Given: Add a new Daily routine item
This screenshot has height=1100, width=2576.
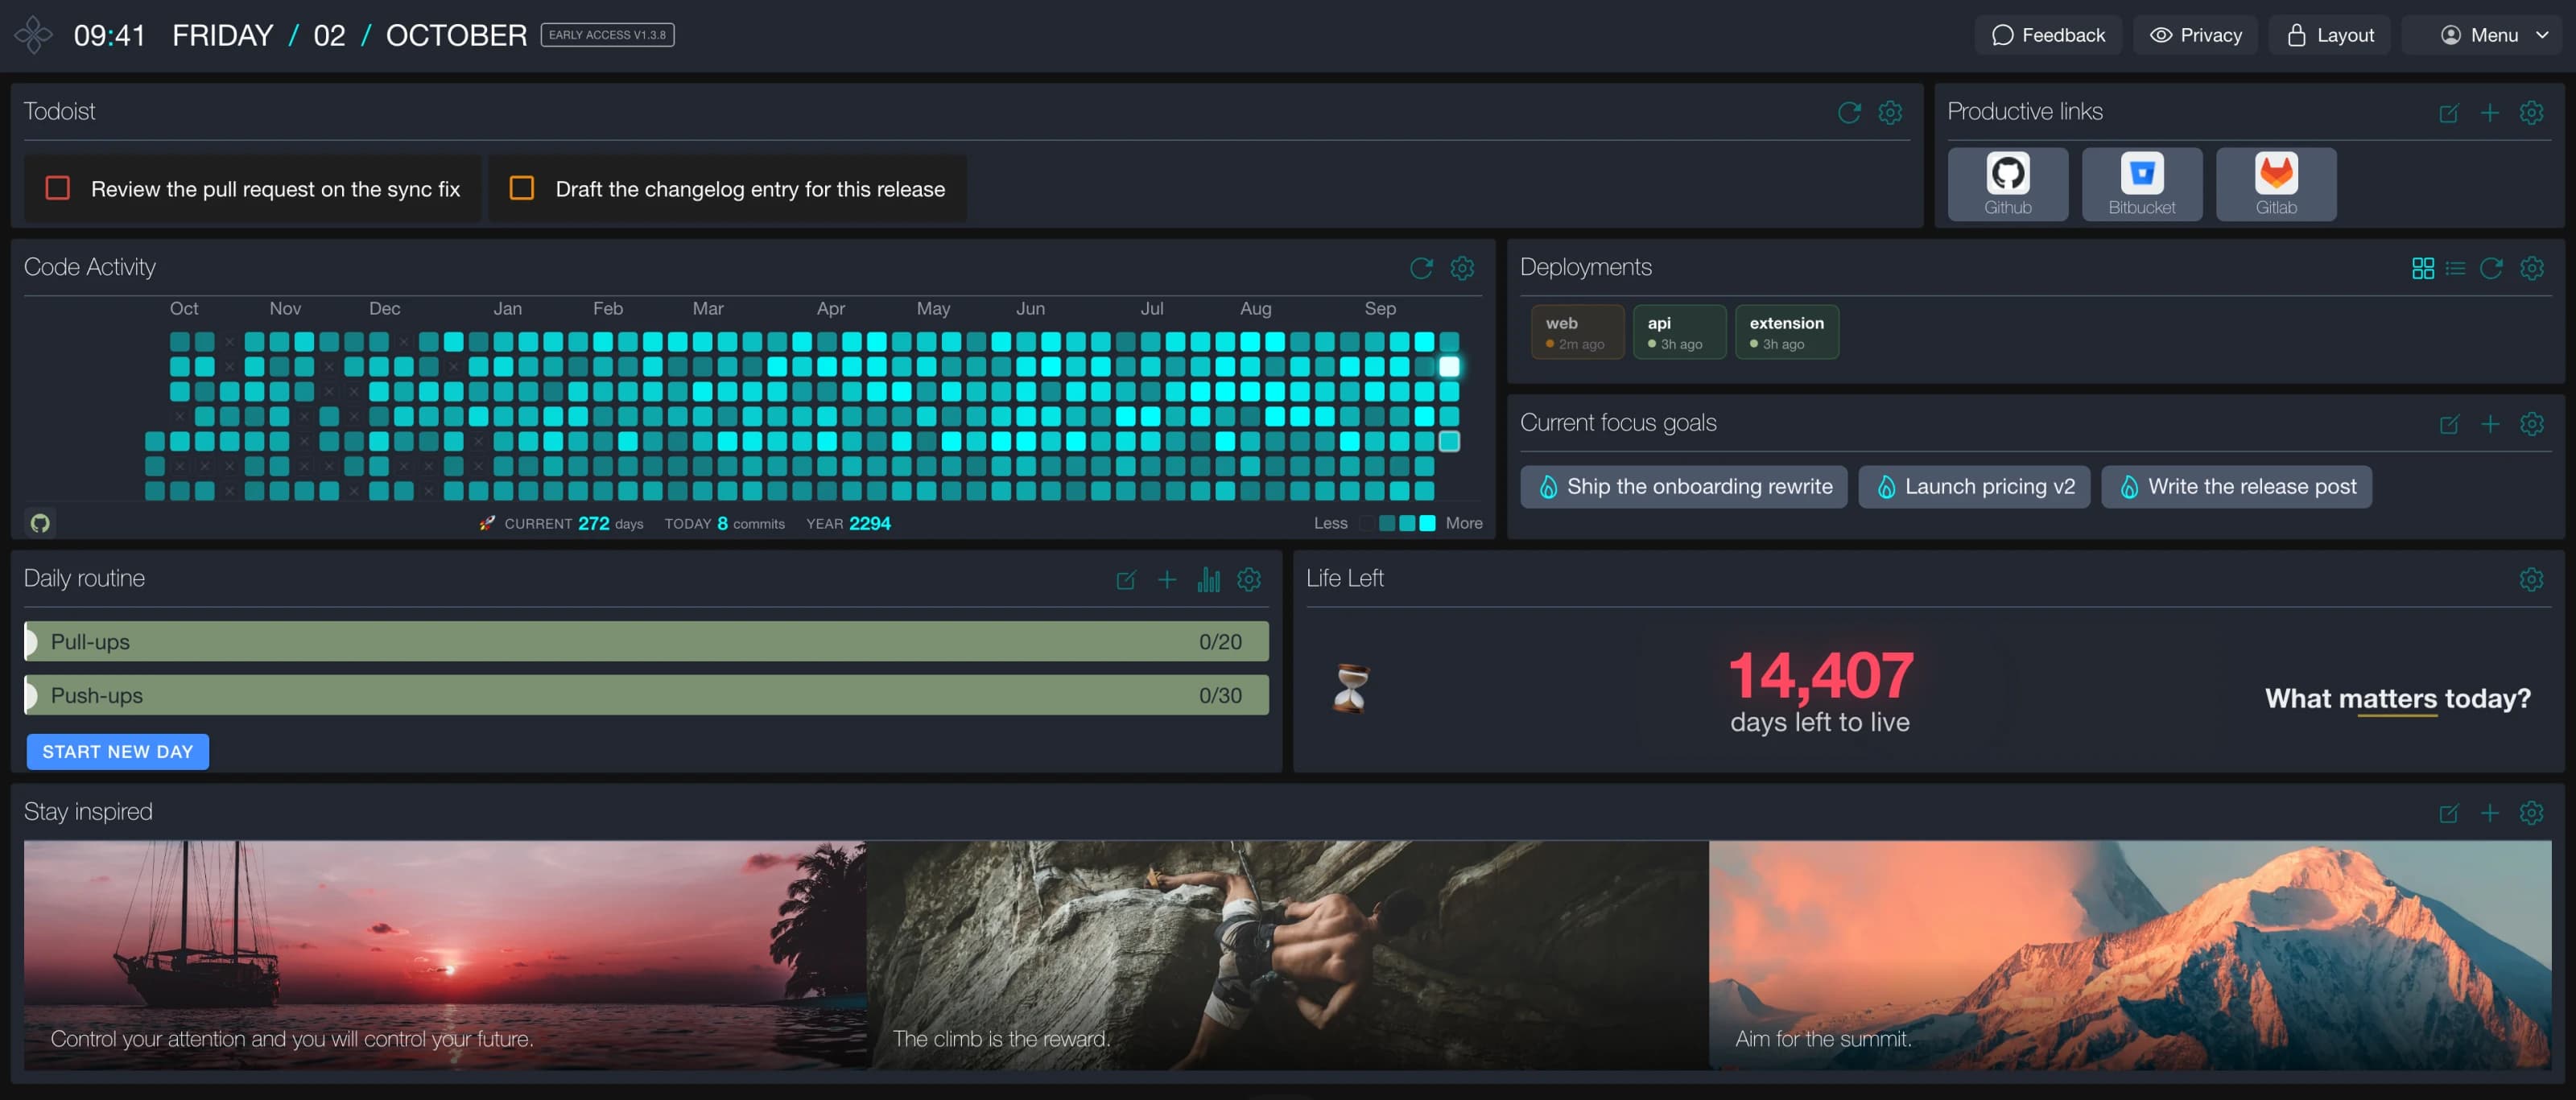Looking at the screenshot, I should [x=1167, y=580].
